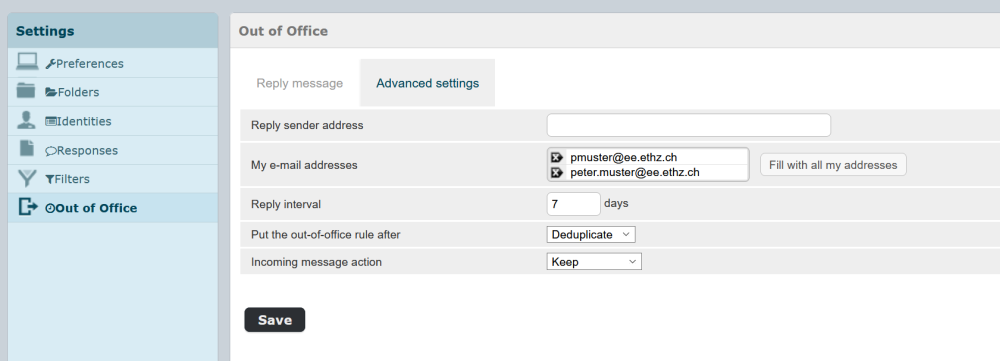Open the Deduplicate rule-order dropdown
This screenshot has height=361, width=1000.
click(x=591, y=235)
